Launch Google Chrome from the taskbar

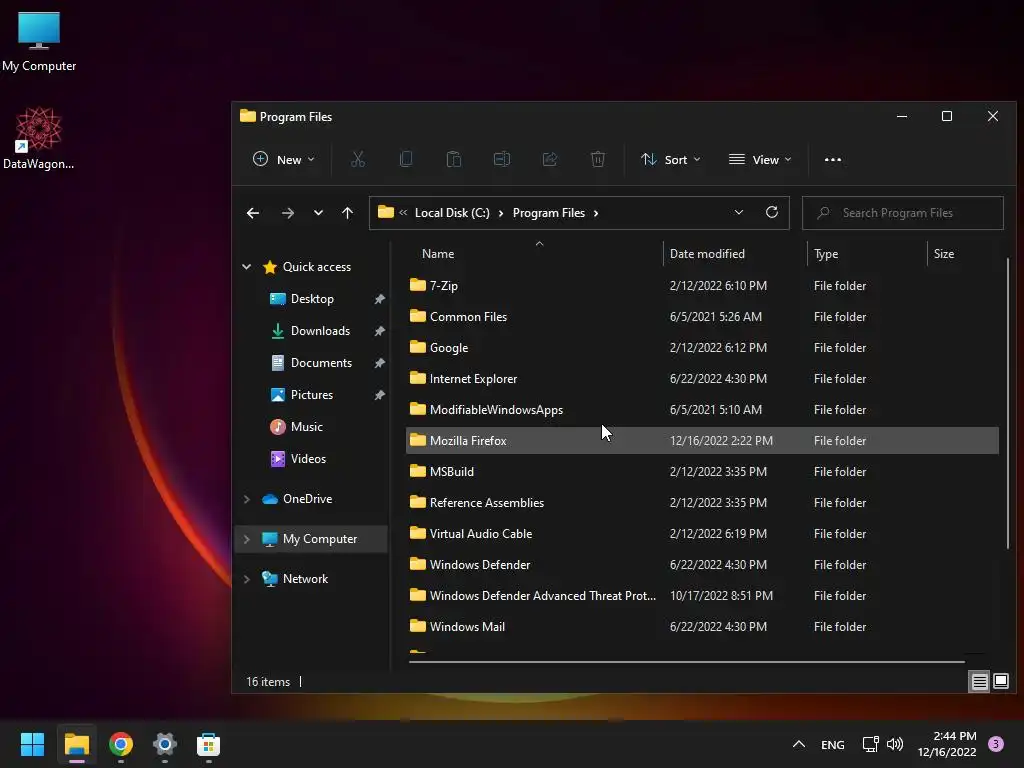click(x=121, y=744)
